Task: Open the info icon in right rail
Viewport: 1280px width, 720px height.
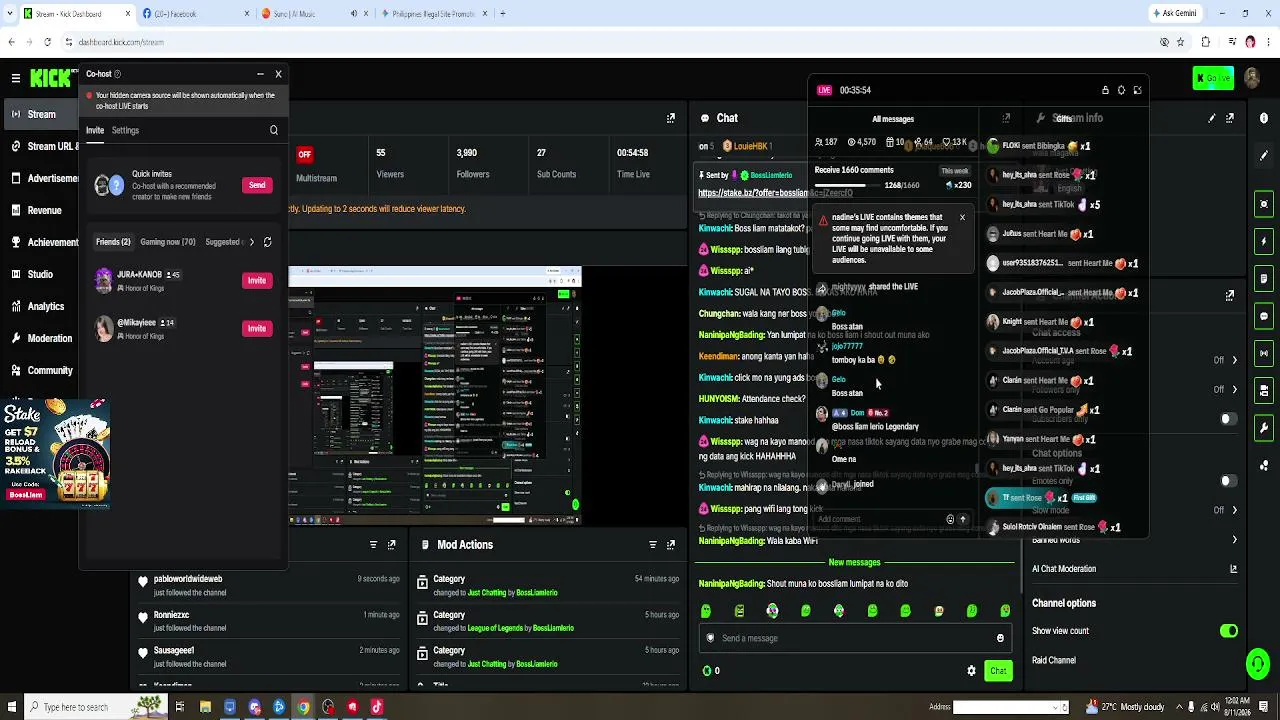Action: click(1264, 118)
